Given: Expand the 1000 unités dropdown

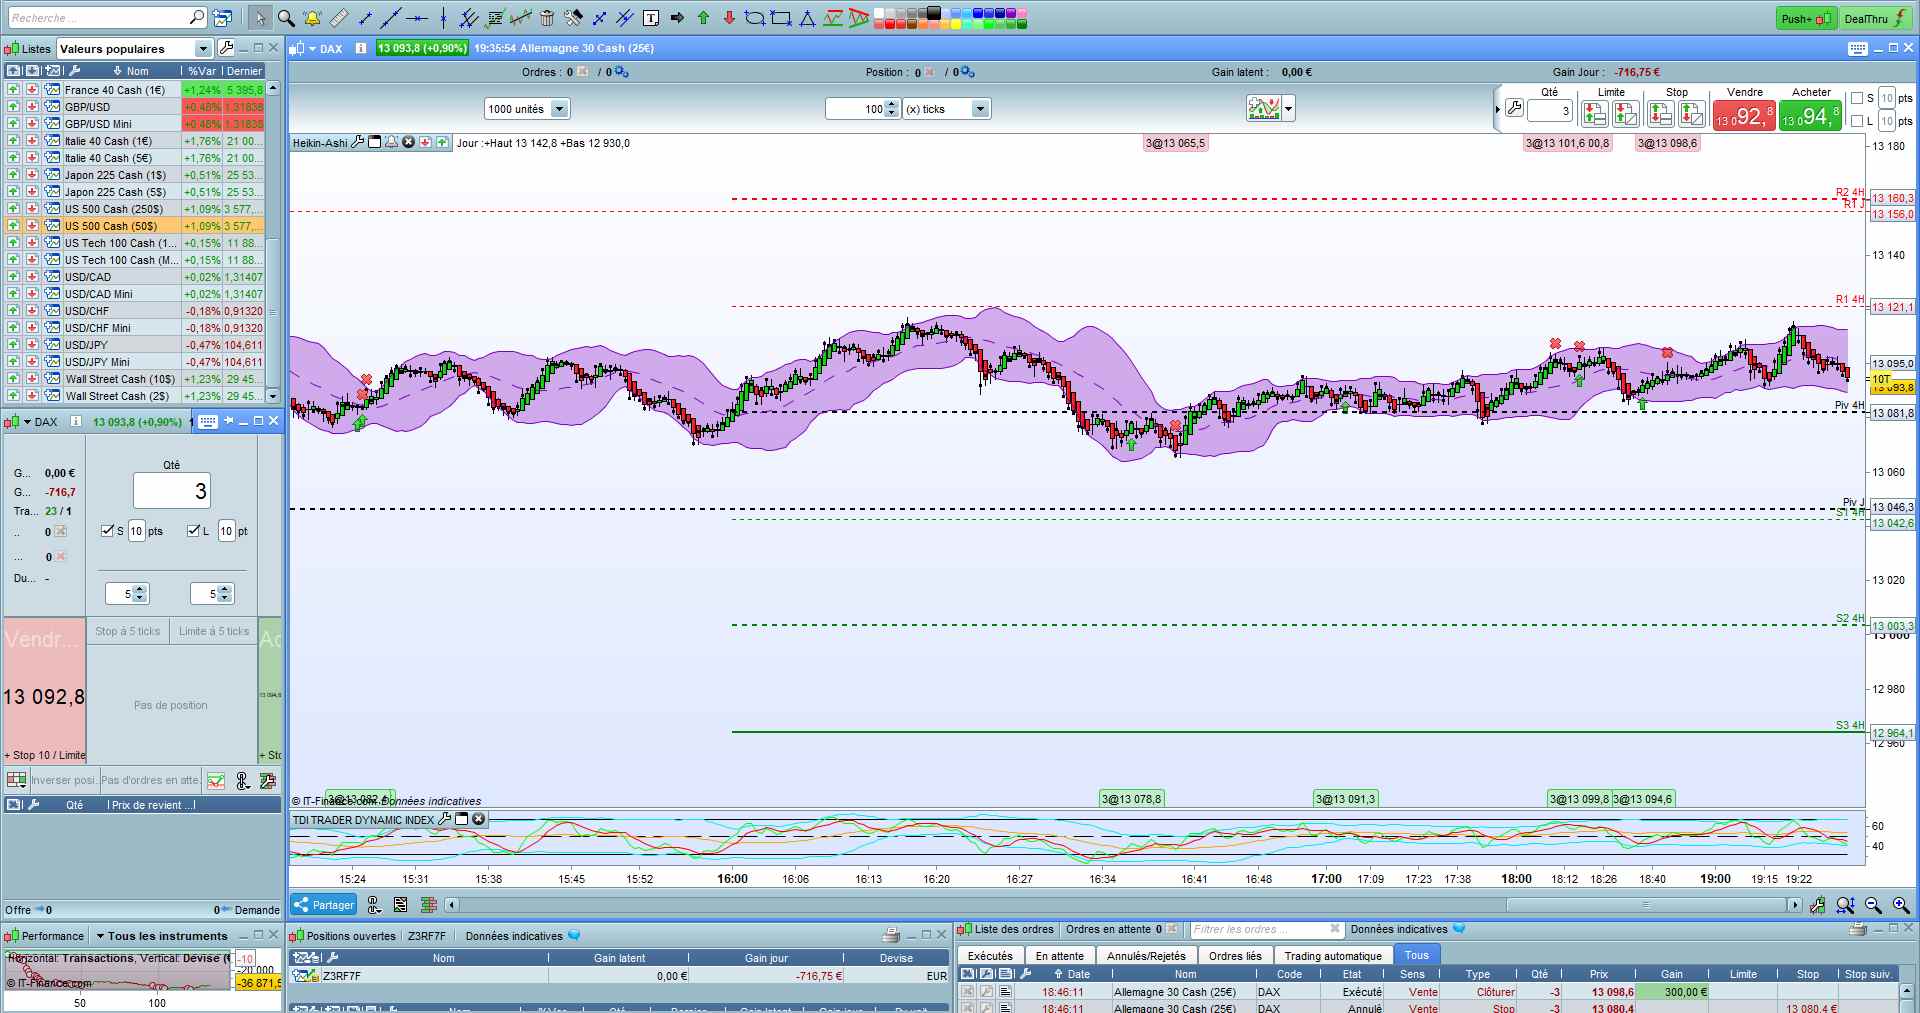Looking at the screenshot, I should pyautogui.click(x=560, y=109).
